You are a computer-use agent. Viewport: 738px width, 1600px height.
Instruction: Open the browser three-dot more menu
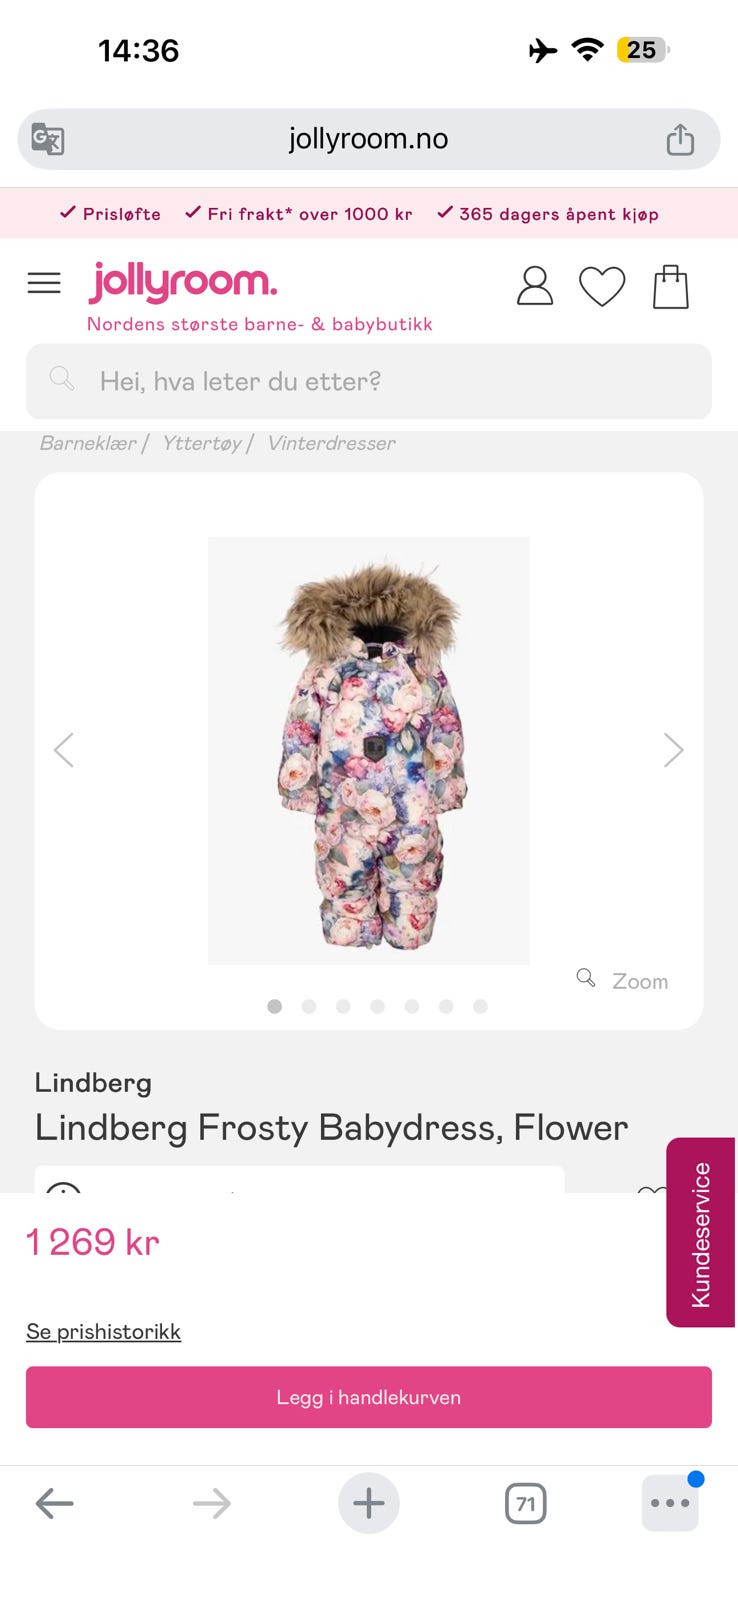[x=670, y=1503]
